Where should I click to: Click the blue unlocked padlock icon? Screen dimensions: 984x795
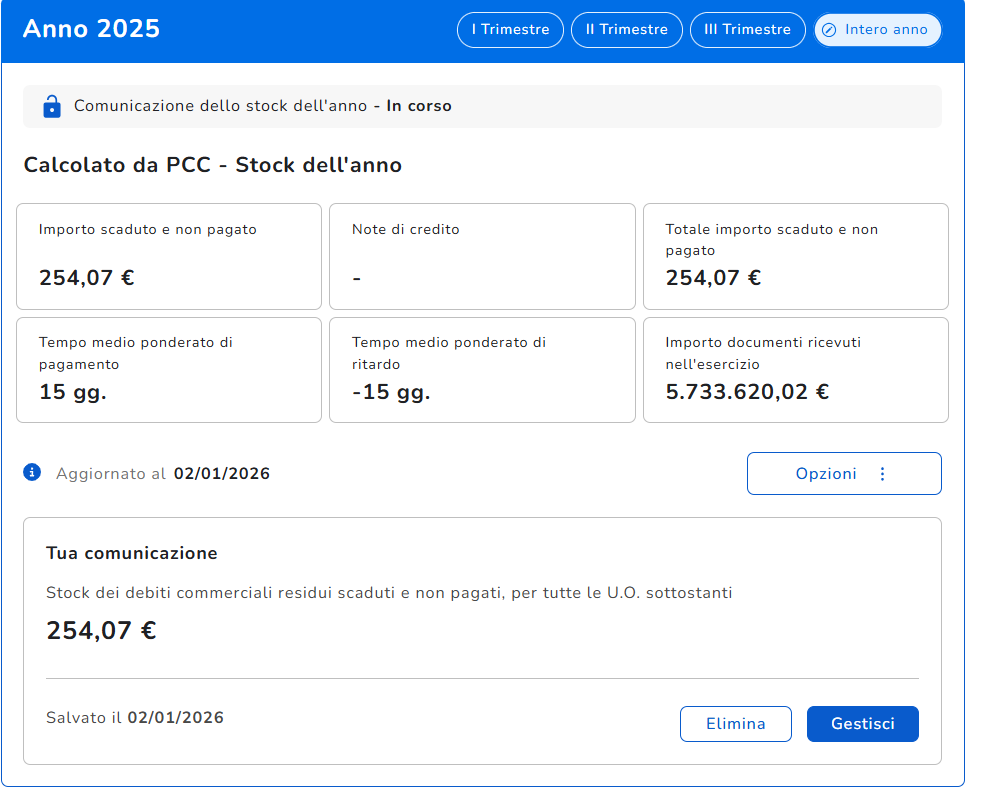pyautogui.click(x=52, y=106)
